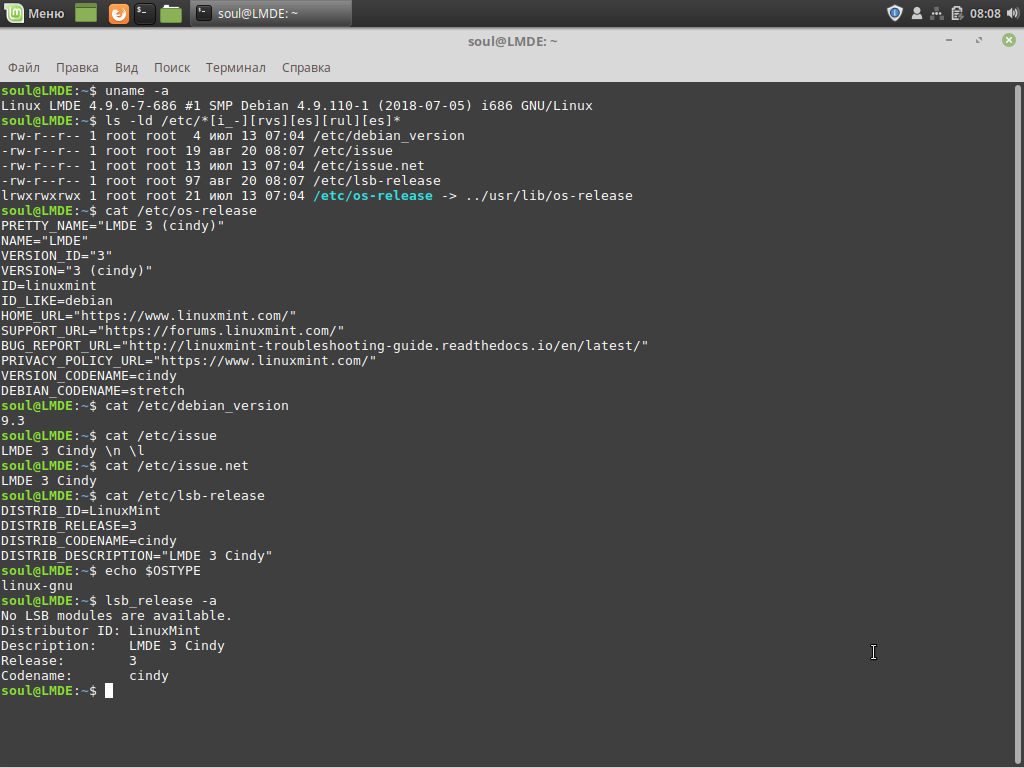1024x768 pixels.
Task: Click the line DISTRIB_ID=LinuxMint
Action: click(80, 511)
